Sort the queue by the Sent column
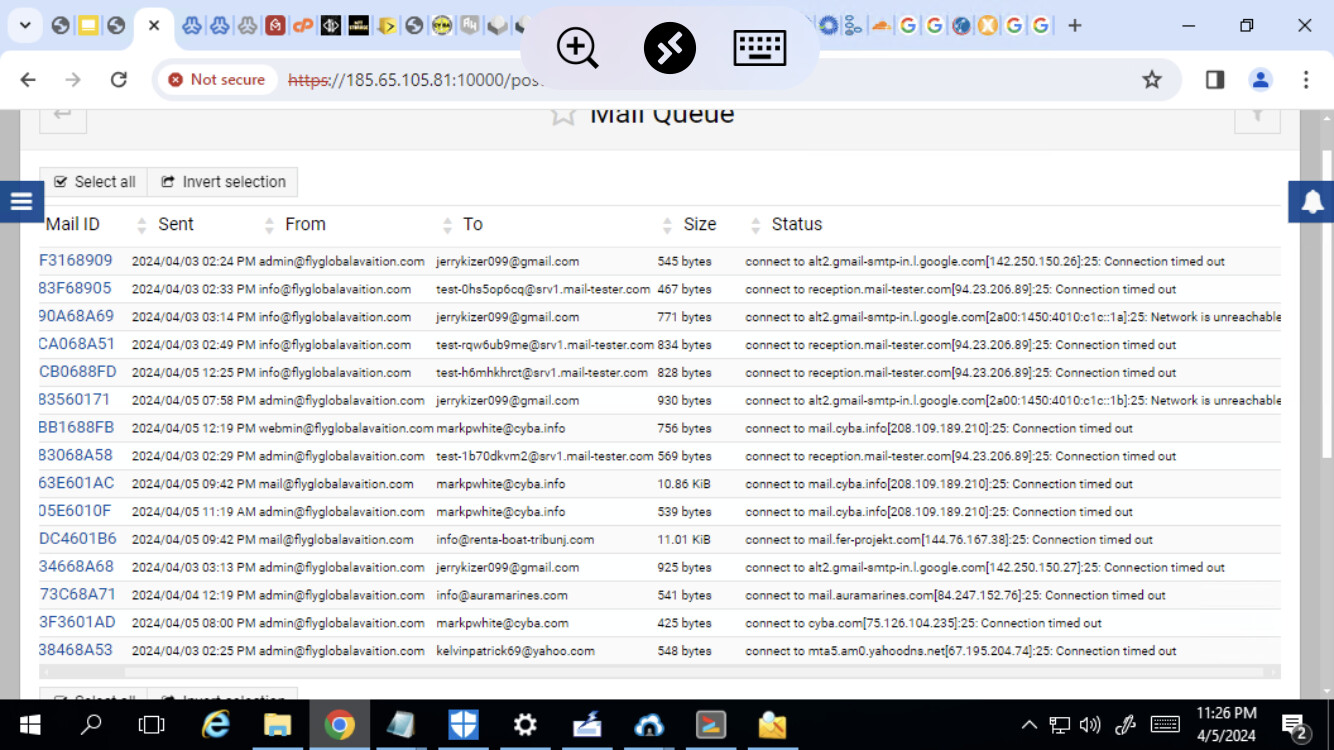 (x=175, y=225)
